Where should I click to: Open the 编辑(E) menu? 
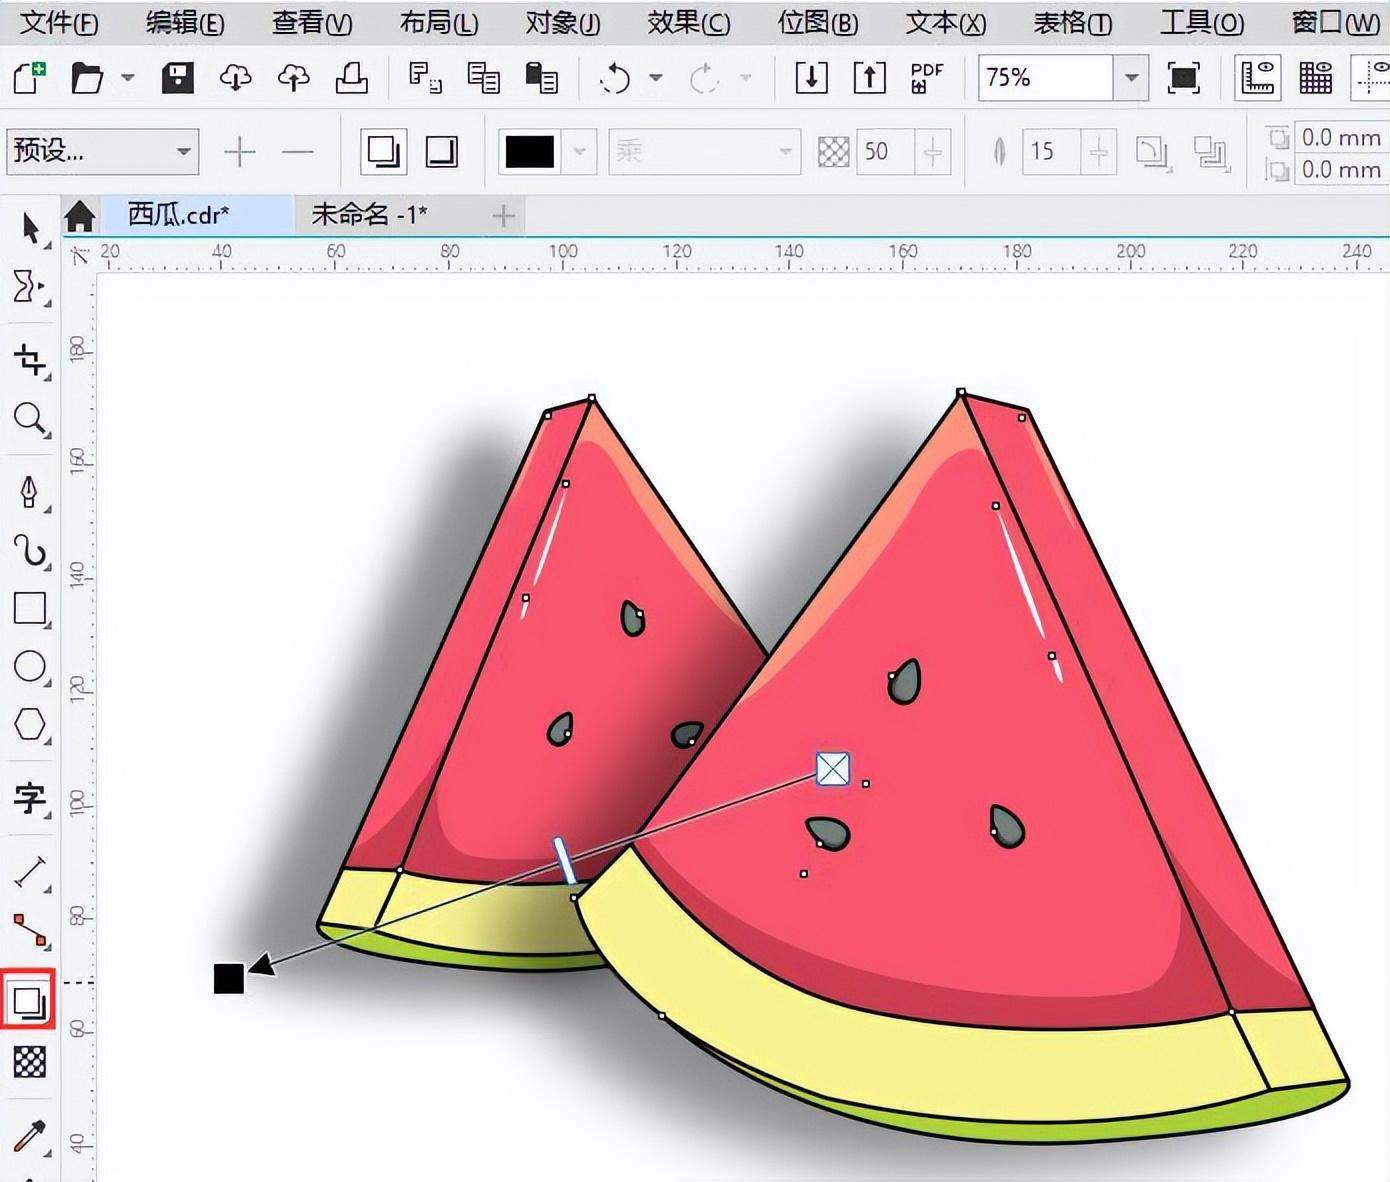[x=185, y=22]
